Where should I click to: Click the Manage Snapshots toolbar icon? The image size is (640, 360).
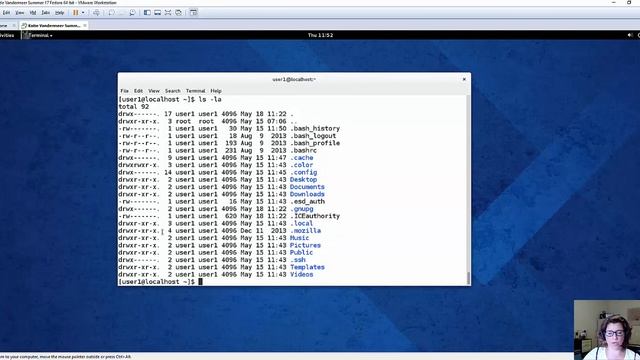[132, 13]
